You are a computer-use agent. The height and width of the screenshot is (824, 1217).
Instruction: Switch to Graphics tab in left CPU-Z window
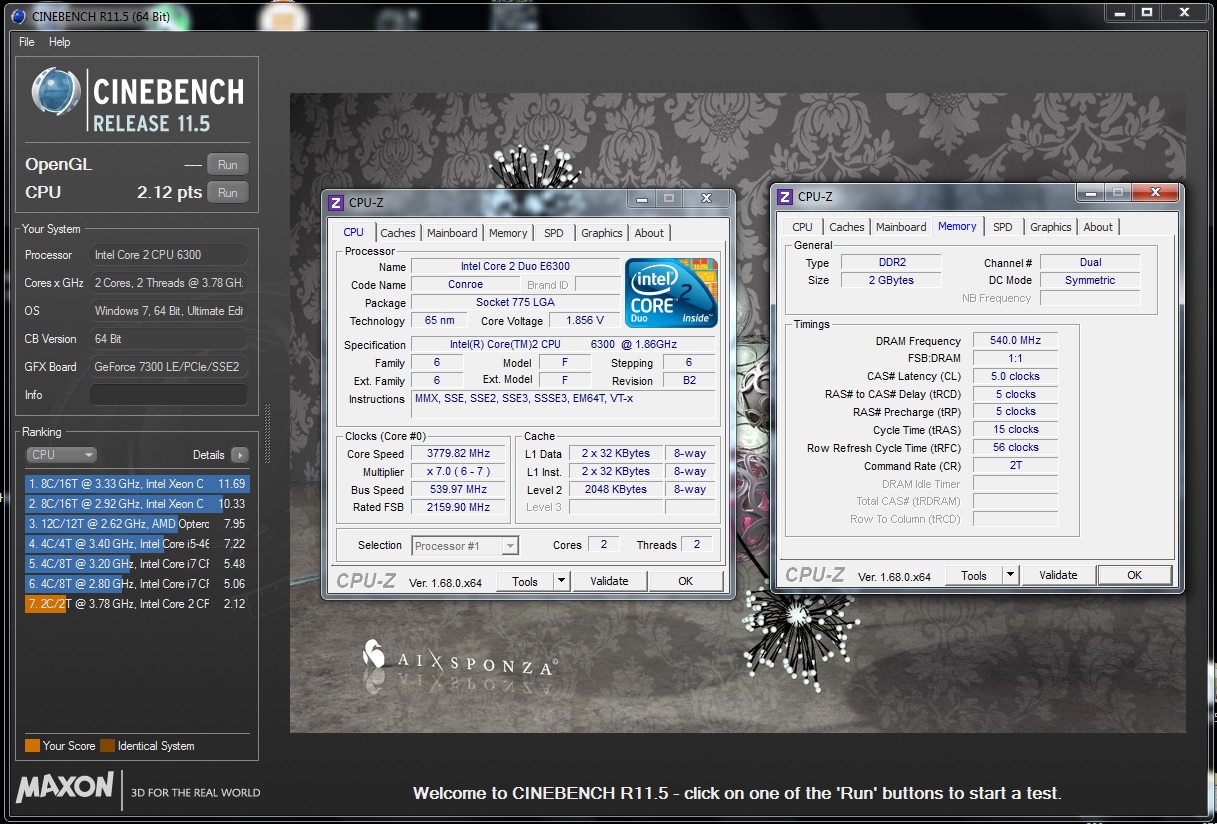[602, 233]
